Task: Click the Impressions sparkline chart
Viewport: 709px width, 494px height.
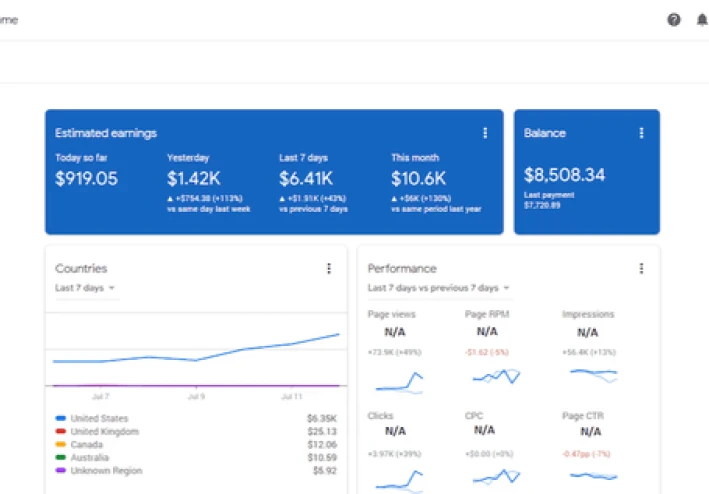Action: [x=593, y=373]
